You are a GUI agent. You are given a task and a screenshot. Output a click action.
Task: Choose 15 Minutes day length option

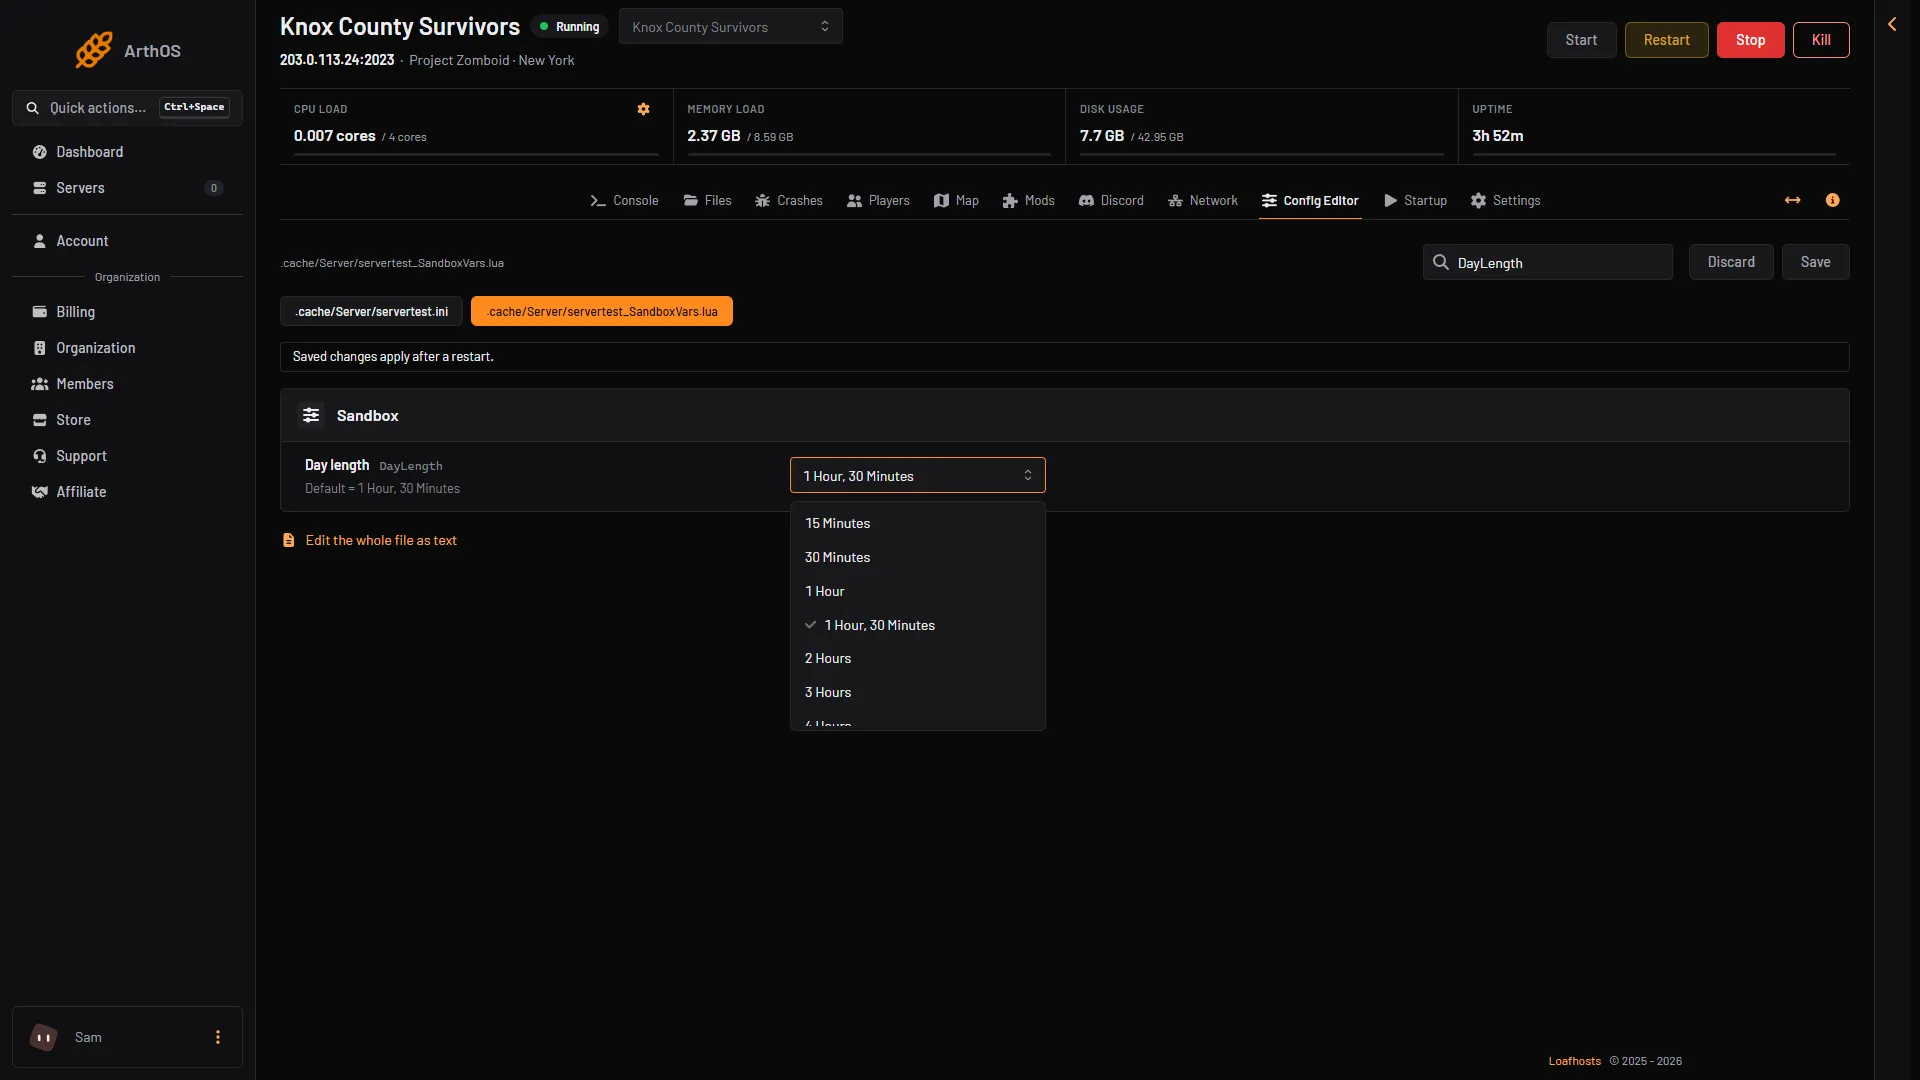(x=918, y=523)
